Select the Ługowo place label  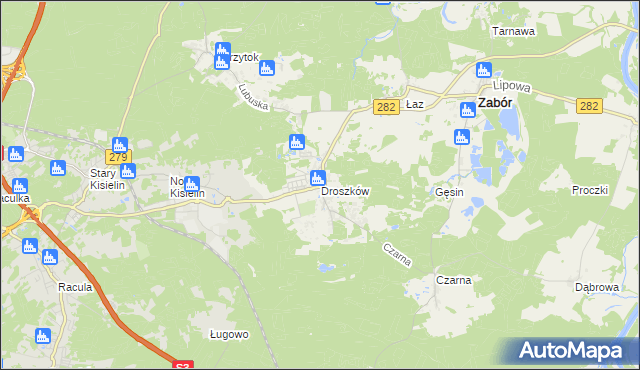(x=229, y=335)
